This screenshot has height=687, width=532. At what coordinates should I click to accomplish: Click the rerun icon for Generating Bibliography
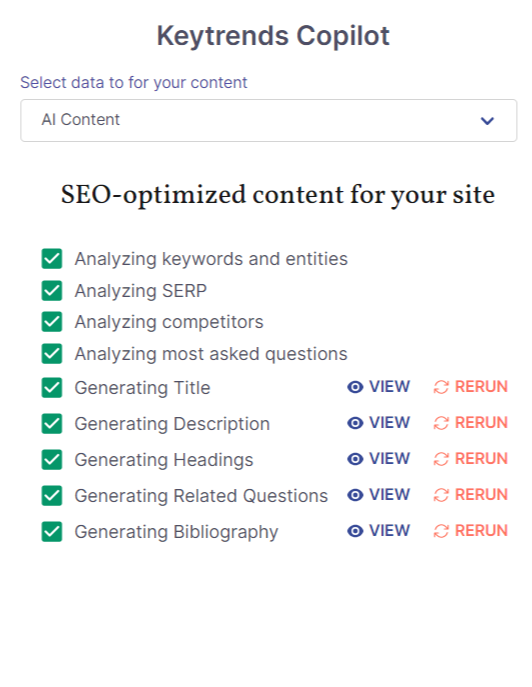click(441, 531)
